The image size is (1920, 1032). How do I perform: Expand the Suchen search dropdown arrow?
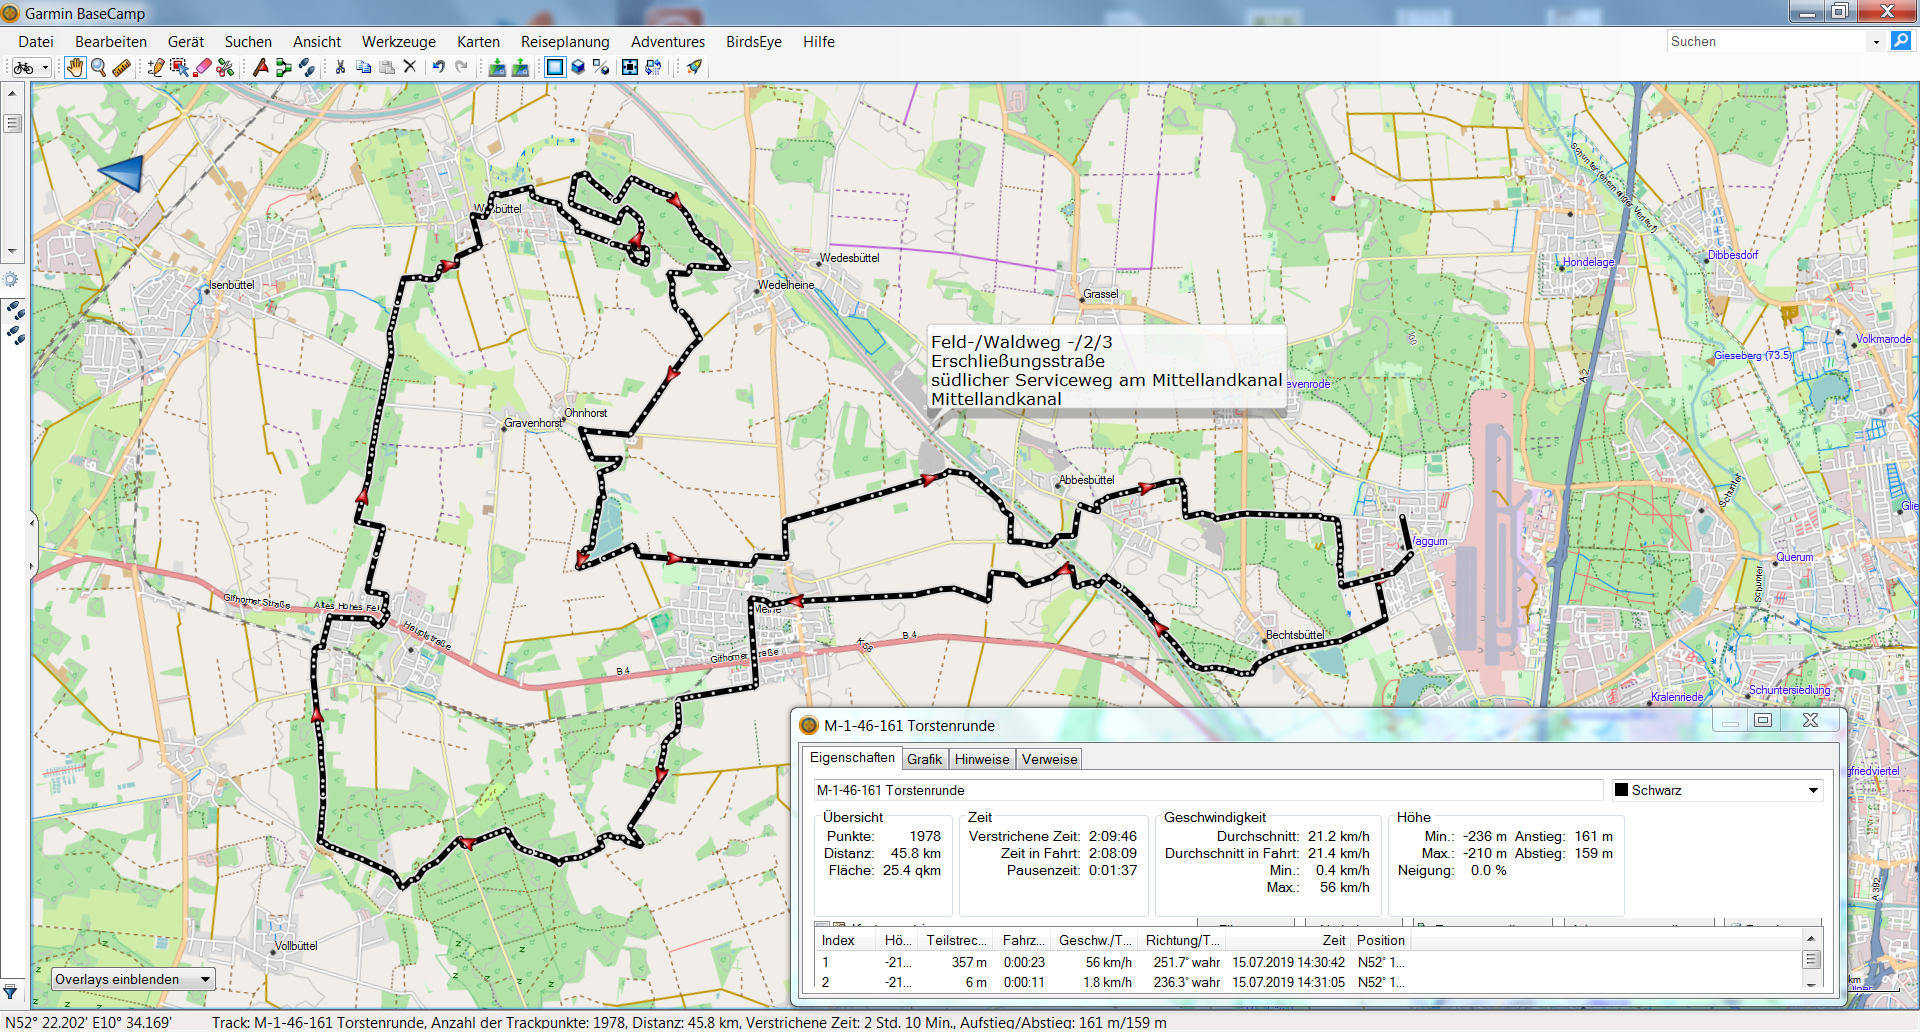coord(1876,41)
